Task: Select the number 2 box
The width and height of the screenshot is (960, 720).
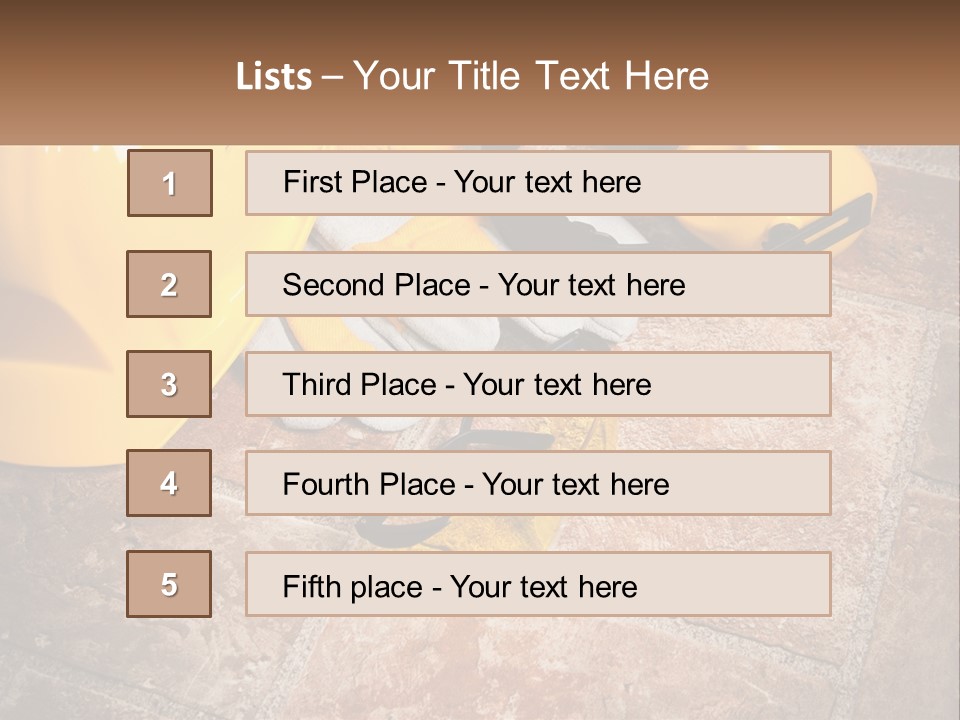Action: [169, 284]
